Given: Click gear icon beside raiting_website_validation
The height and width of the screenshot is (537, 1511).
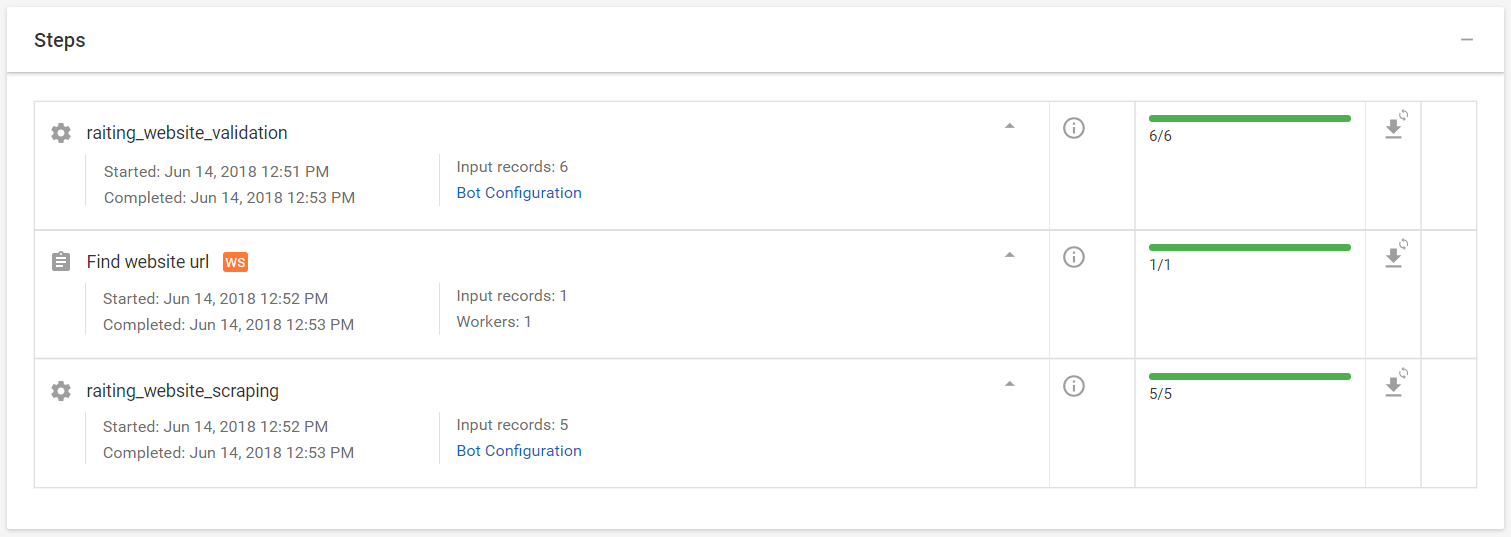Looking at the screenshot, I should (x=61, y=133).
